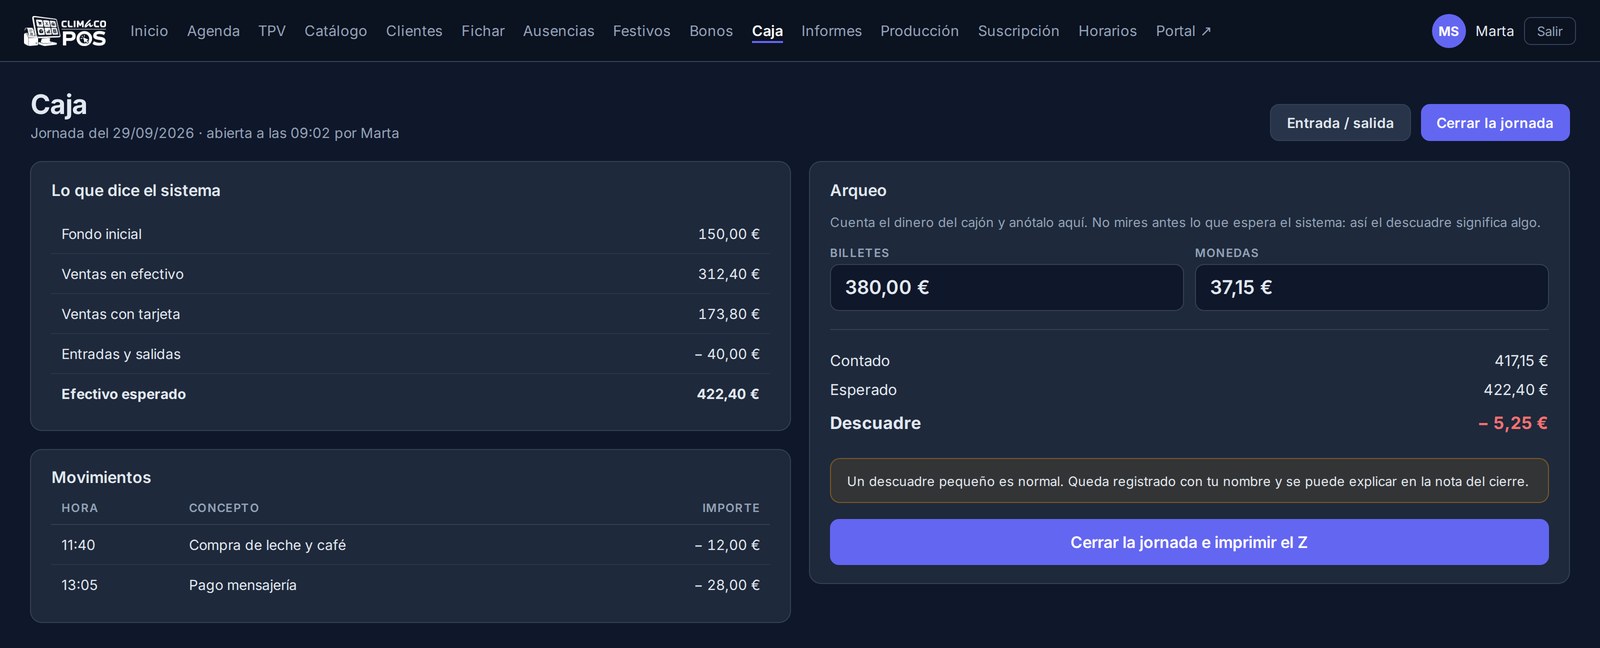1600x648 pixels.
Task: Select the active Caja tab
Action: click(x=767, y=31)
